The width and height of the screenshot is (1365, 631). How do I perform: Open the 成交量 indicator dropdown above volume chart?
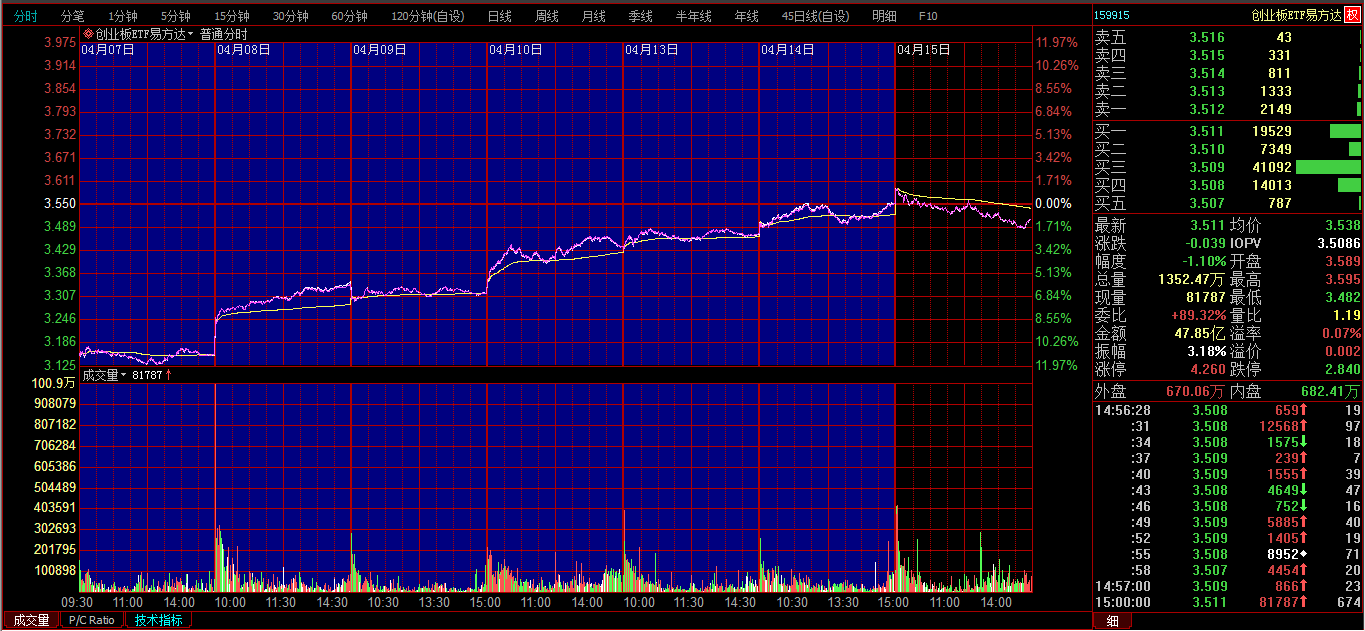124,376
